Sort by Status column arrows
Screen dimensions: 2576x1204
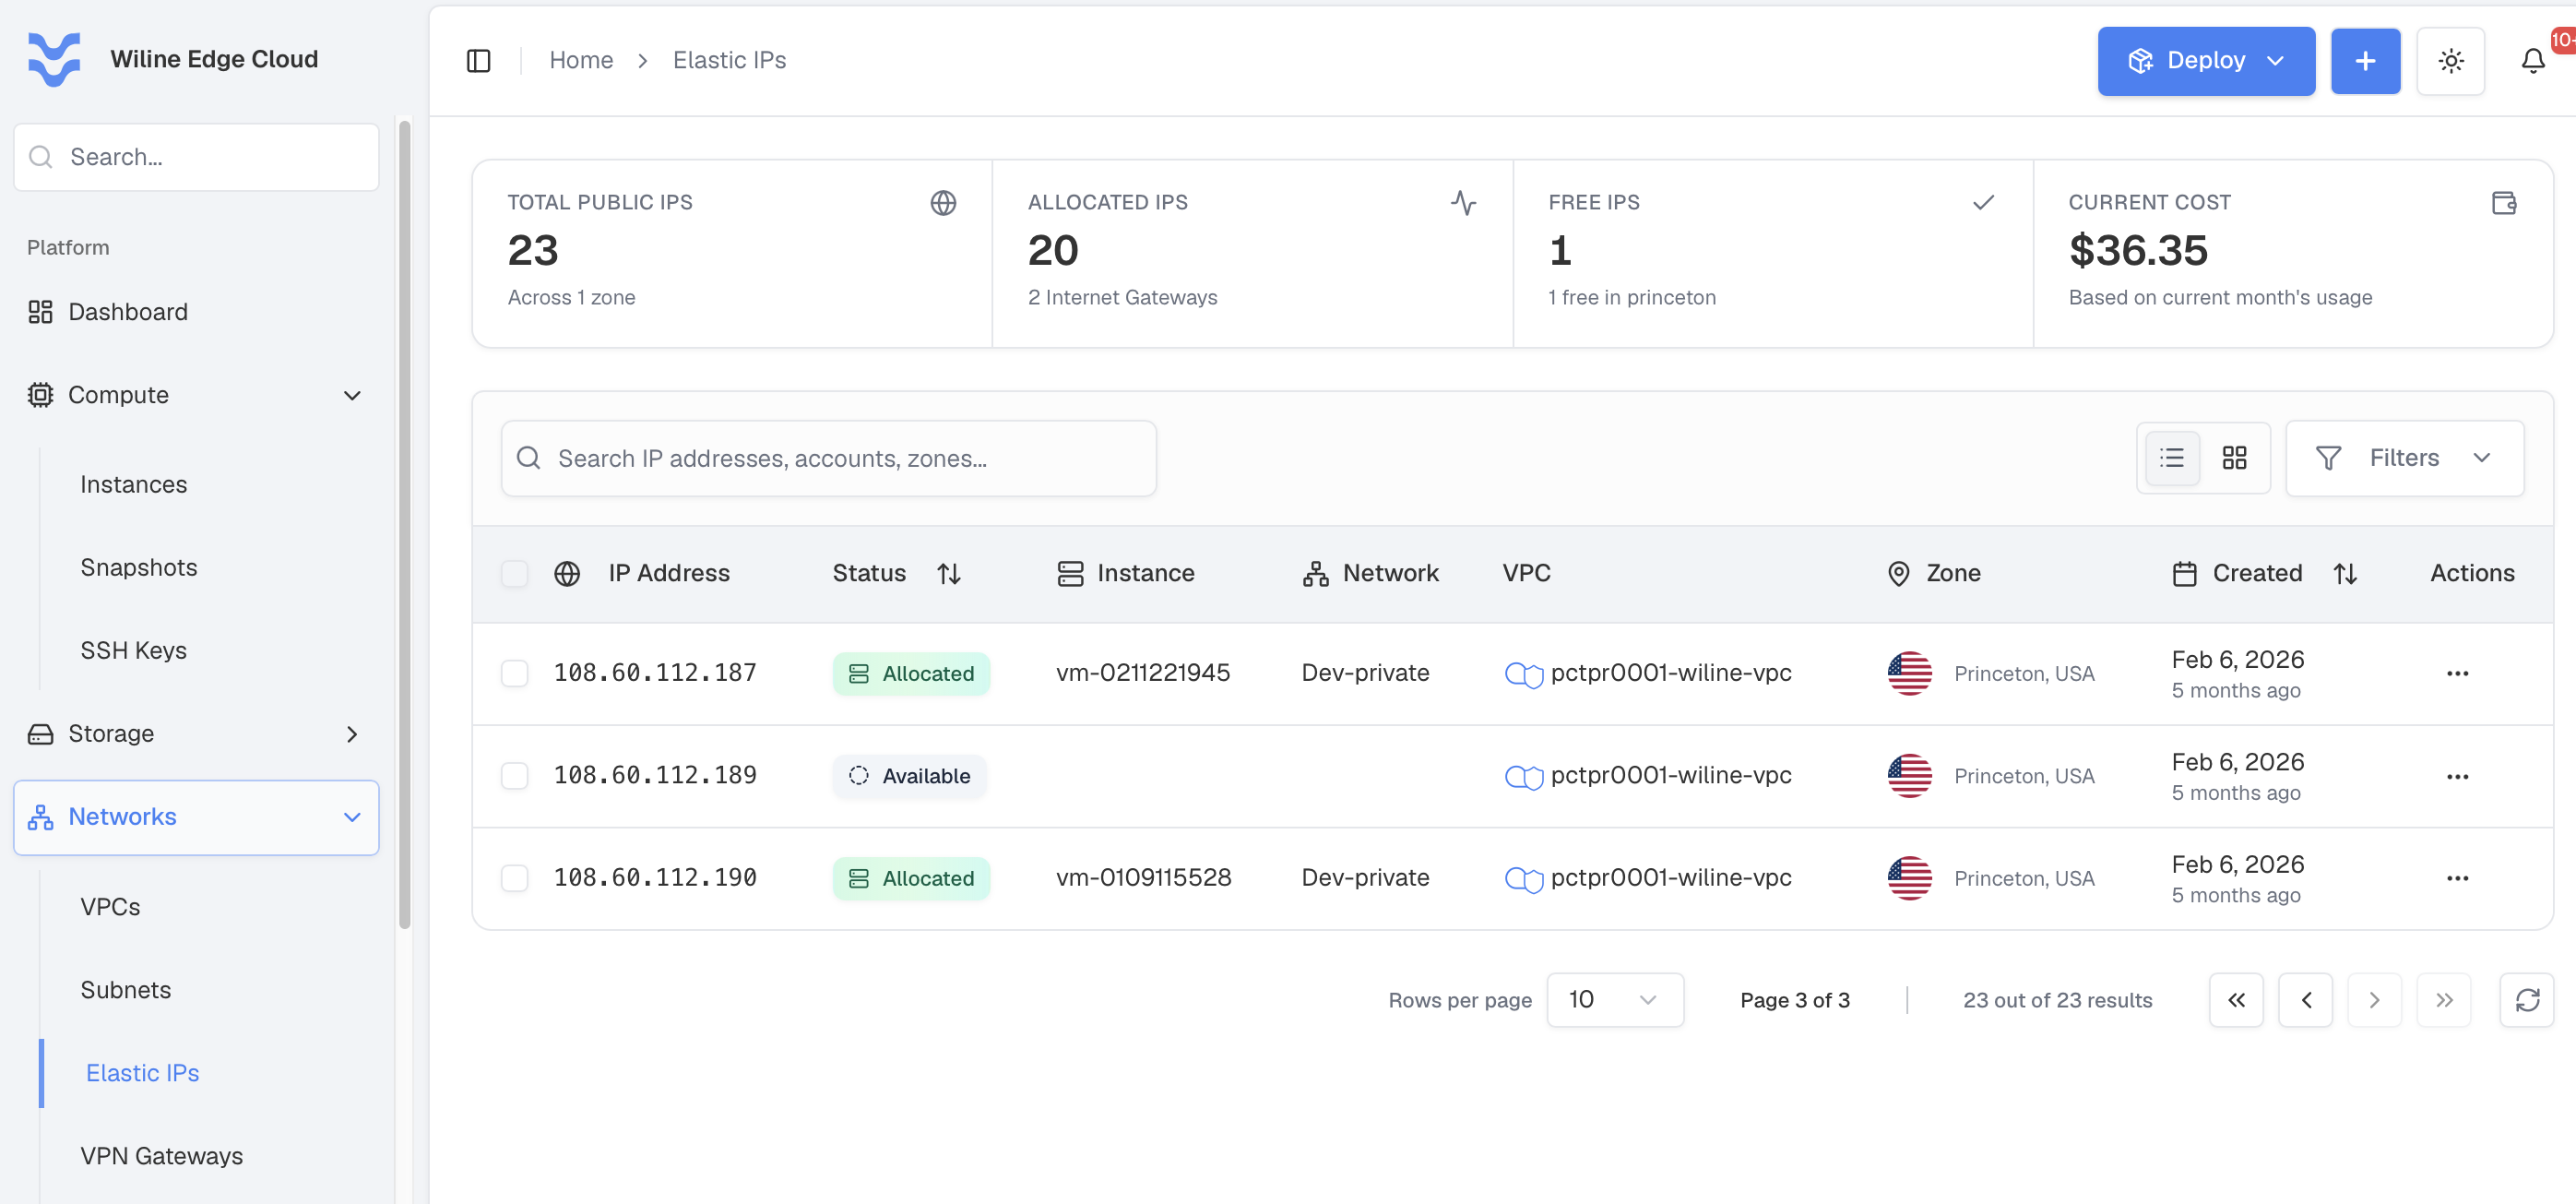click(949, 574)
